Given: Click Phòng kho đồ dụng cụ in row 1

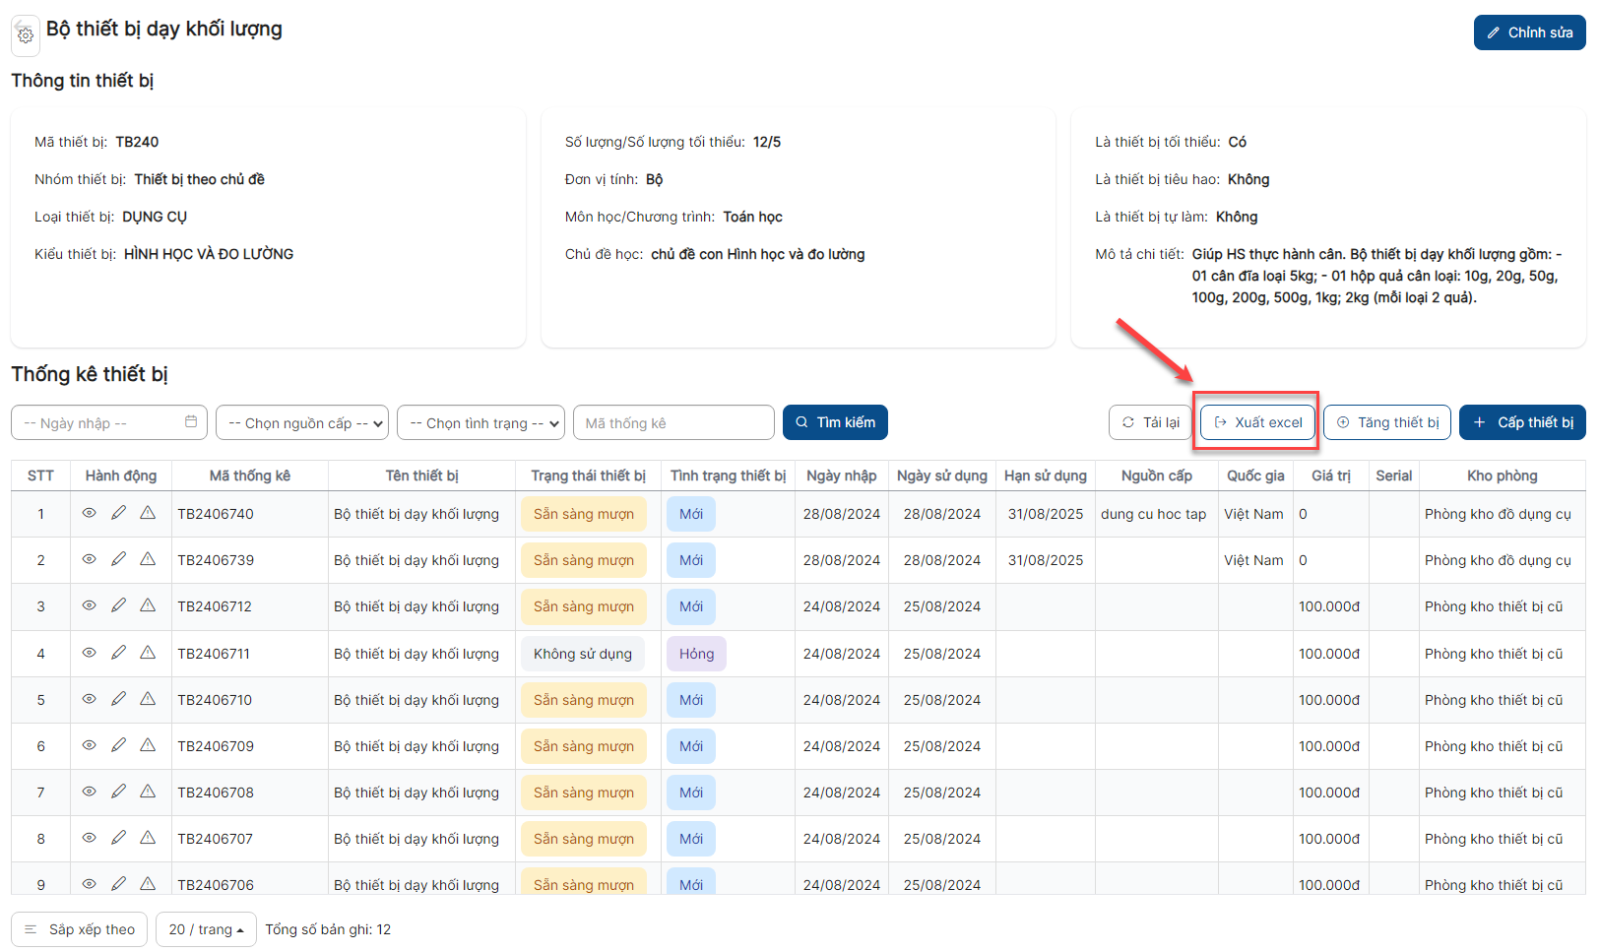Looking at the screenshot, I should pos(1497,514).
